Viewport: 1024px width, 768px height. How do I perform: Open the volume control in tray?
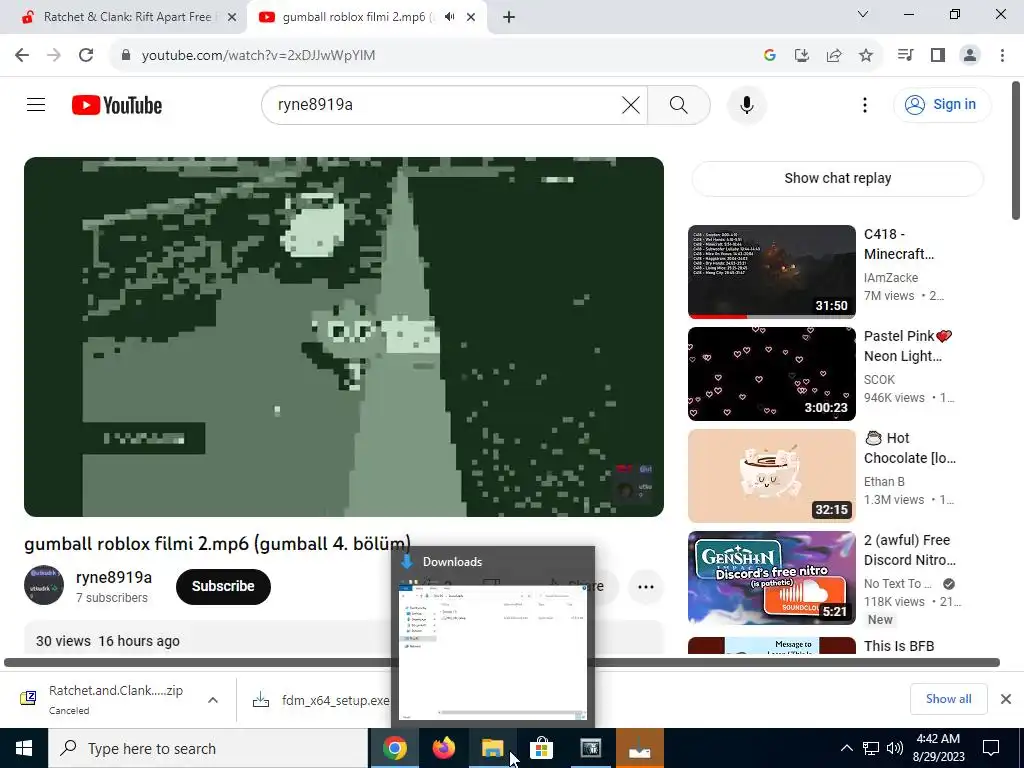point(895,748)
